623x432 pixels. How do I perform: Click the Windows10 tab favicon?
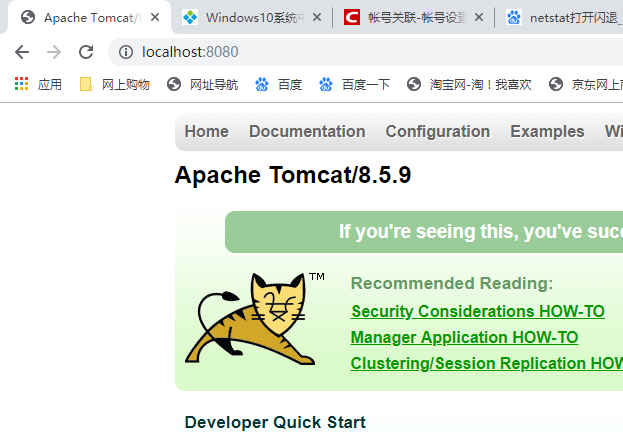(x=190, y=17)
